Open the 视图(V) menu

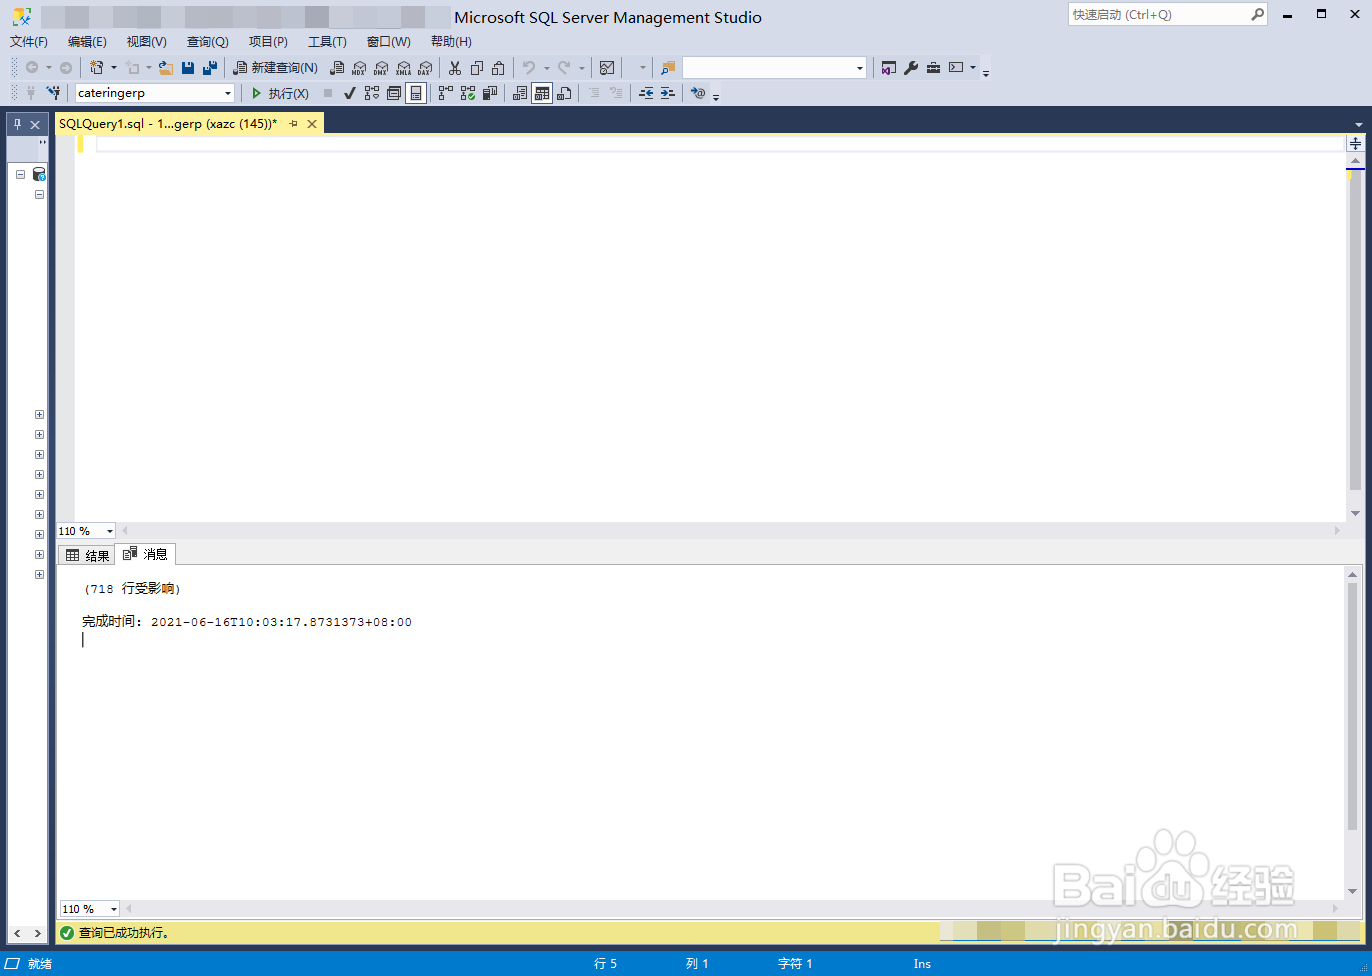pos(146,41)
